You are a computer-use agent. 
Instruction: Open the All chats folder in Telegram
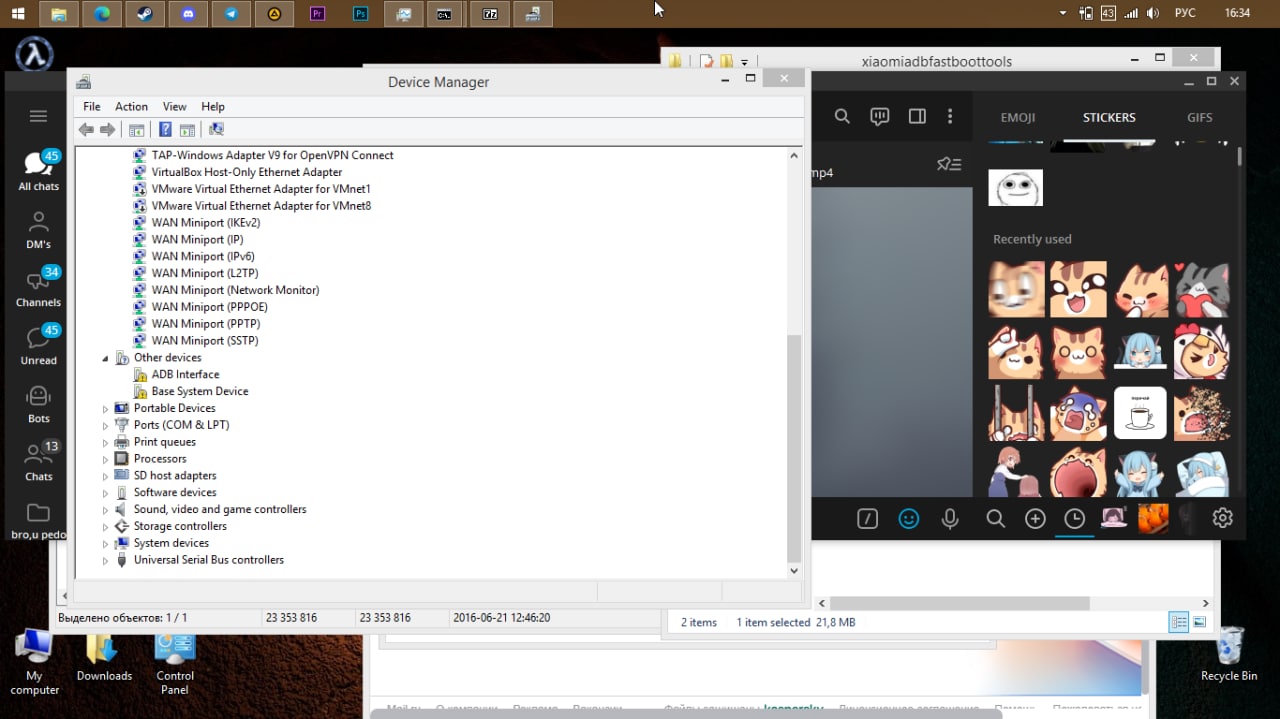[38, 169]
